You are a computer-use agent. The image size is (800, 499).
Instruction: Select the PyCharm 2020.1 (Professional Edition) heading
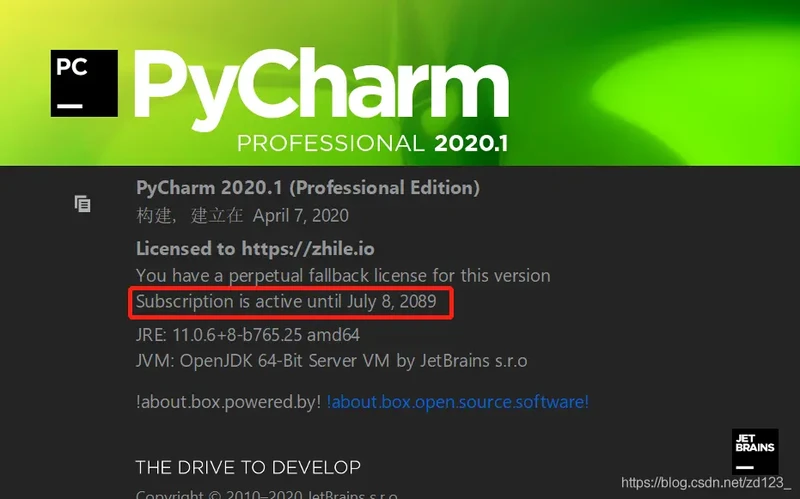coord(308,188)
